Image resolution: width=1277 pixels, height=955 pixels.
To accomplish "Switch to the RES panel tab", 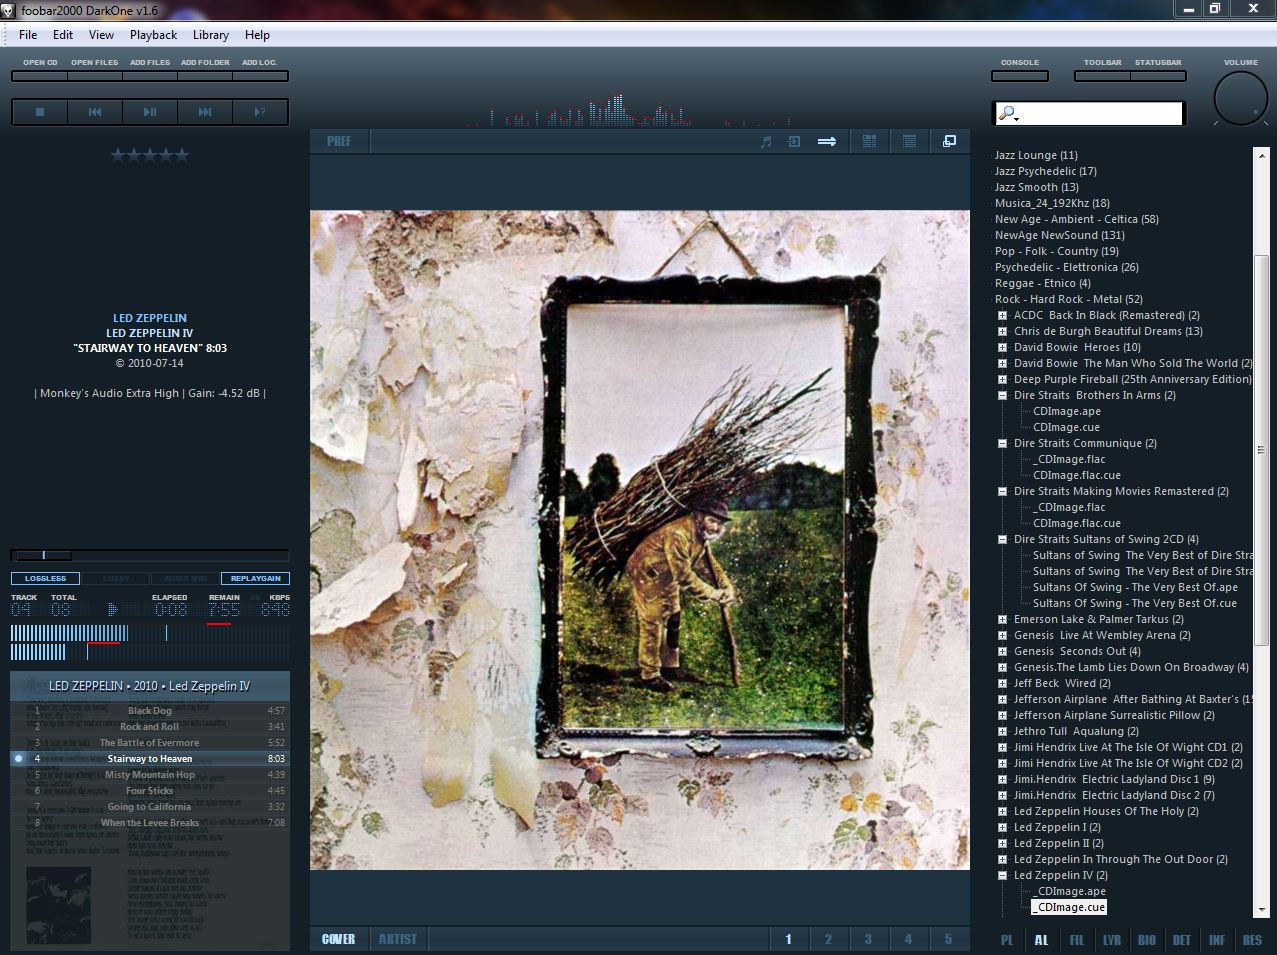I will pyautogui.click(x=1252, y=940).
